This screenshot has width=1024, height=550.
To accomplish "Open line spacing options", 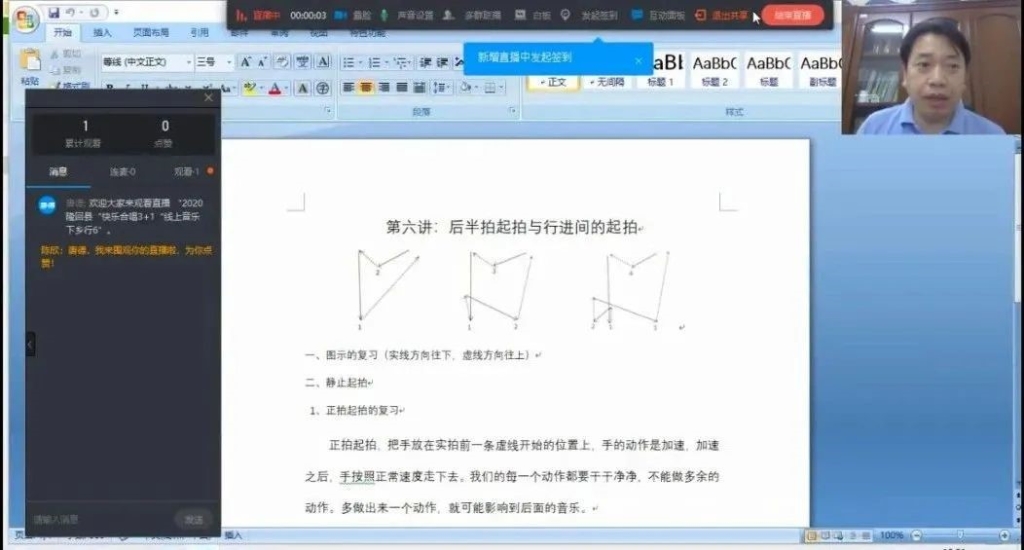I will (x=441, y=88).
